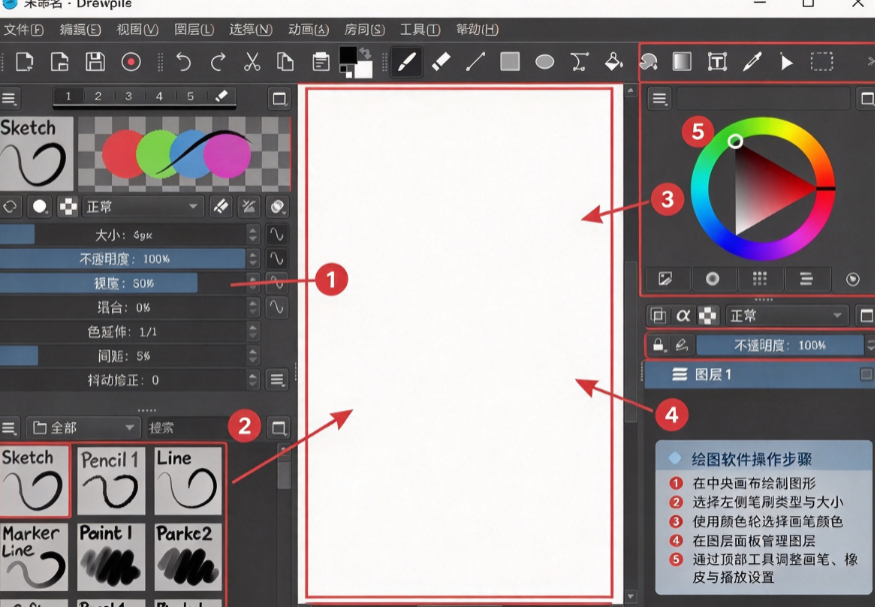Image resolution: width=875 pixels, height=607 pixels.
Task: Focus the 搜索 brush search field
Action: tap(189, 428)
